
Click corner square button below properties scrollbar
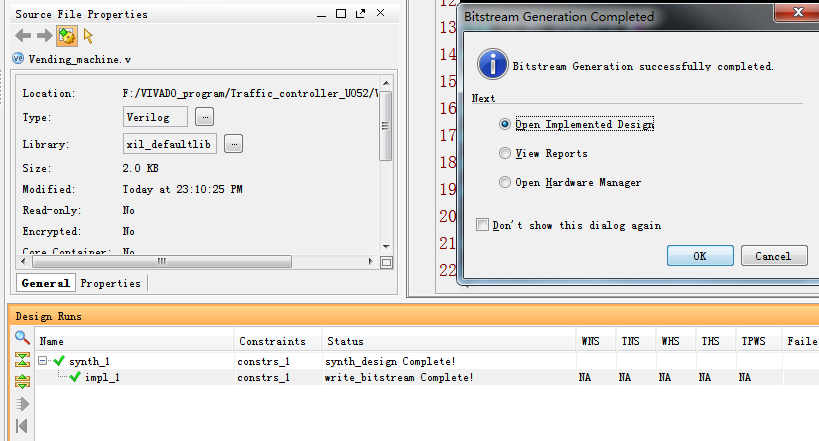click(387, 262)
